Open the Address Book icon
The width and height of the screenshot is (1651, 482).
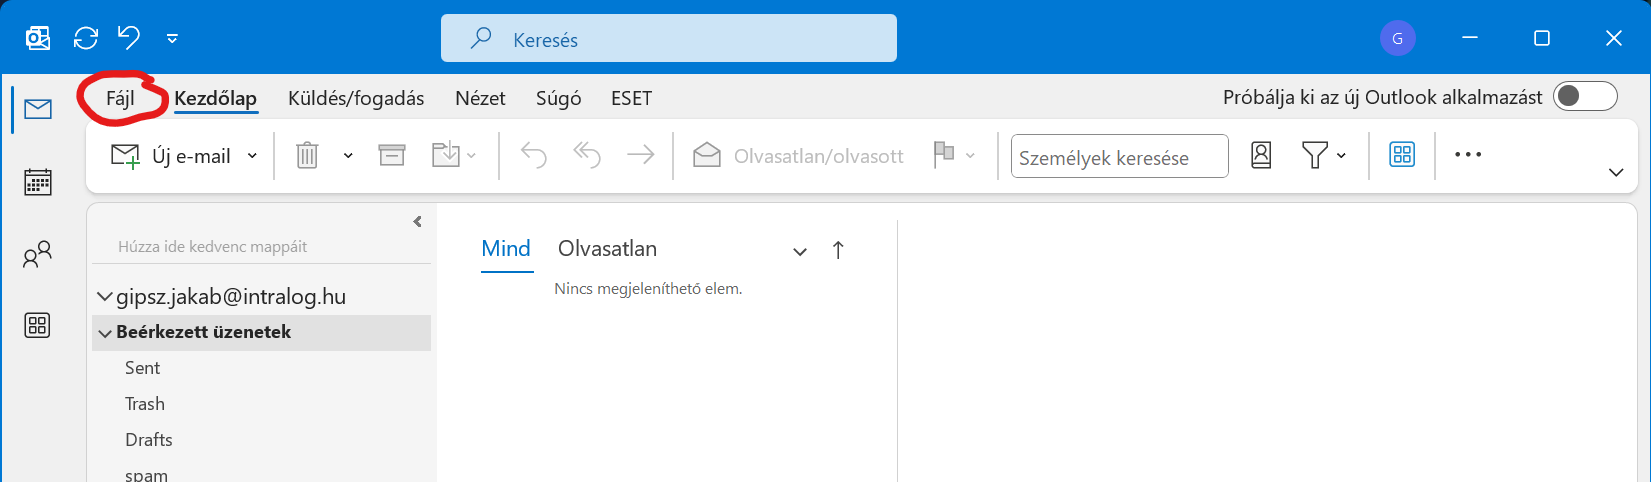1261,155
